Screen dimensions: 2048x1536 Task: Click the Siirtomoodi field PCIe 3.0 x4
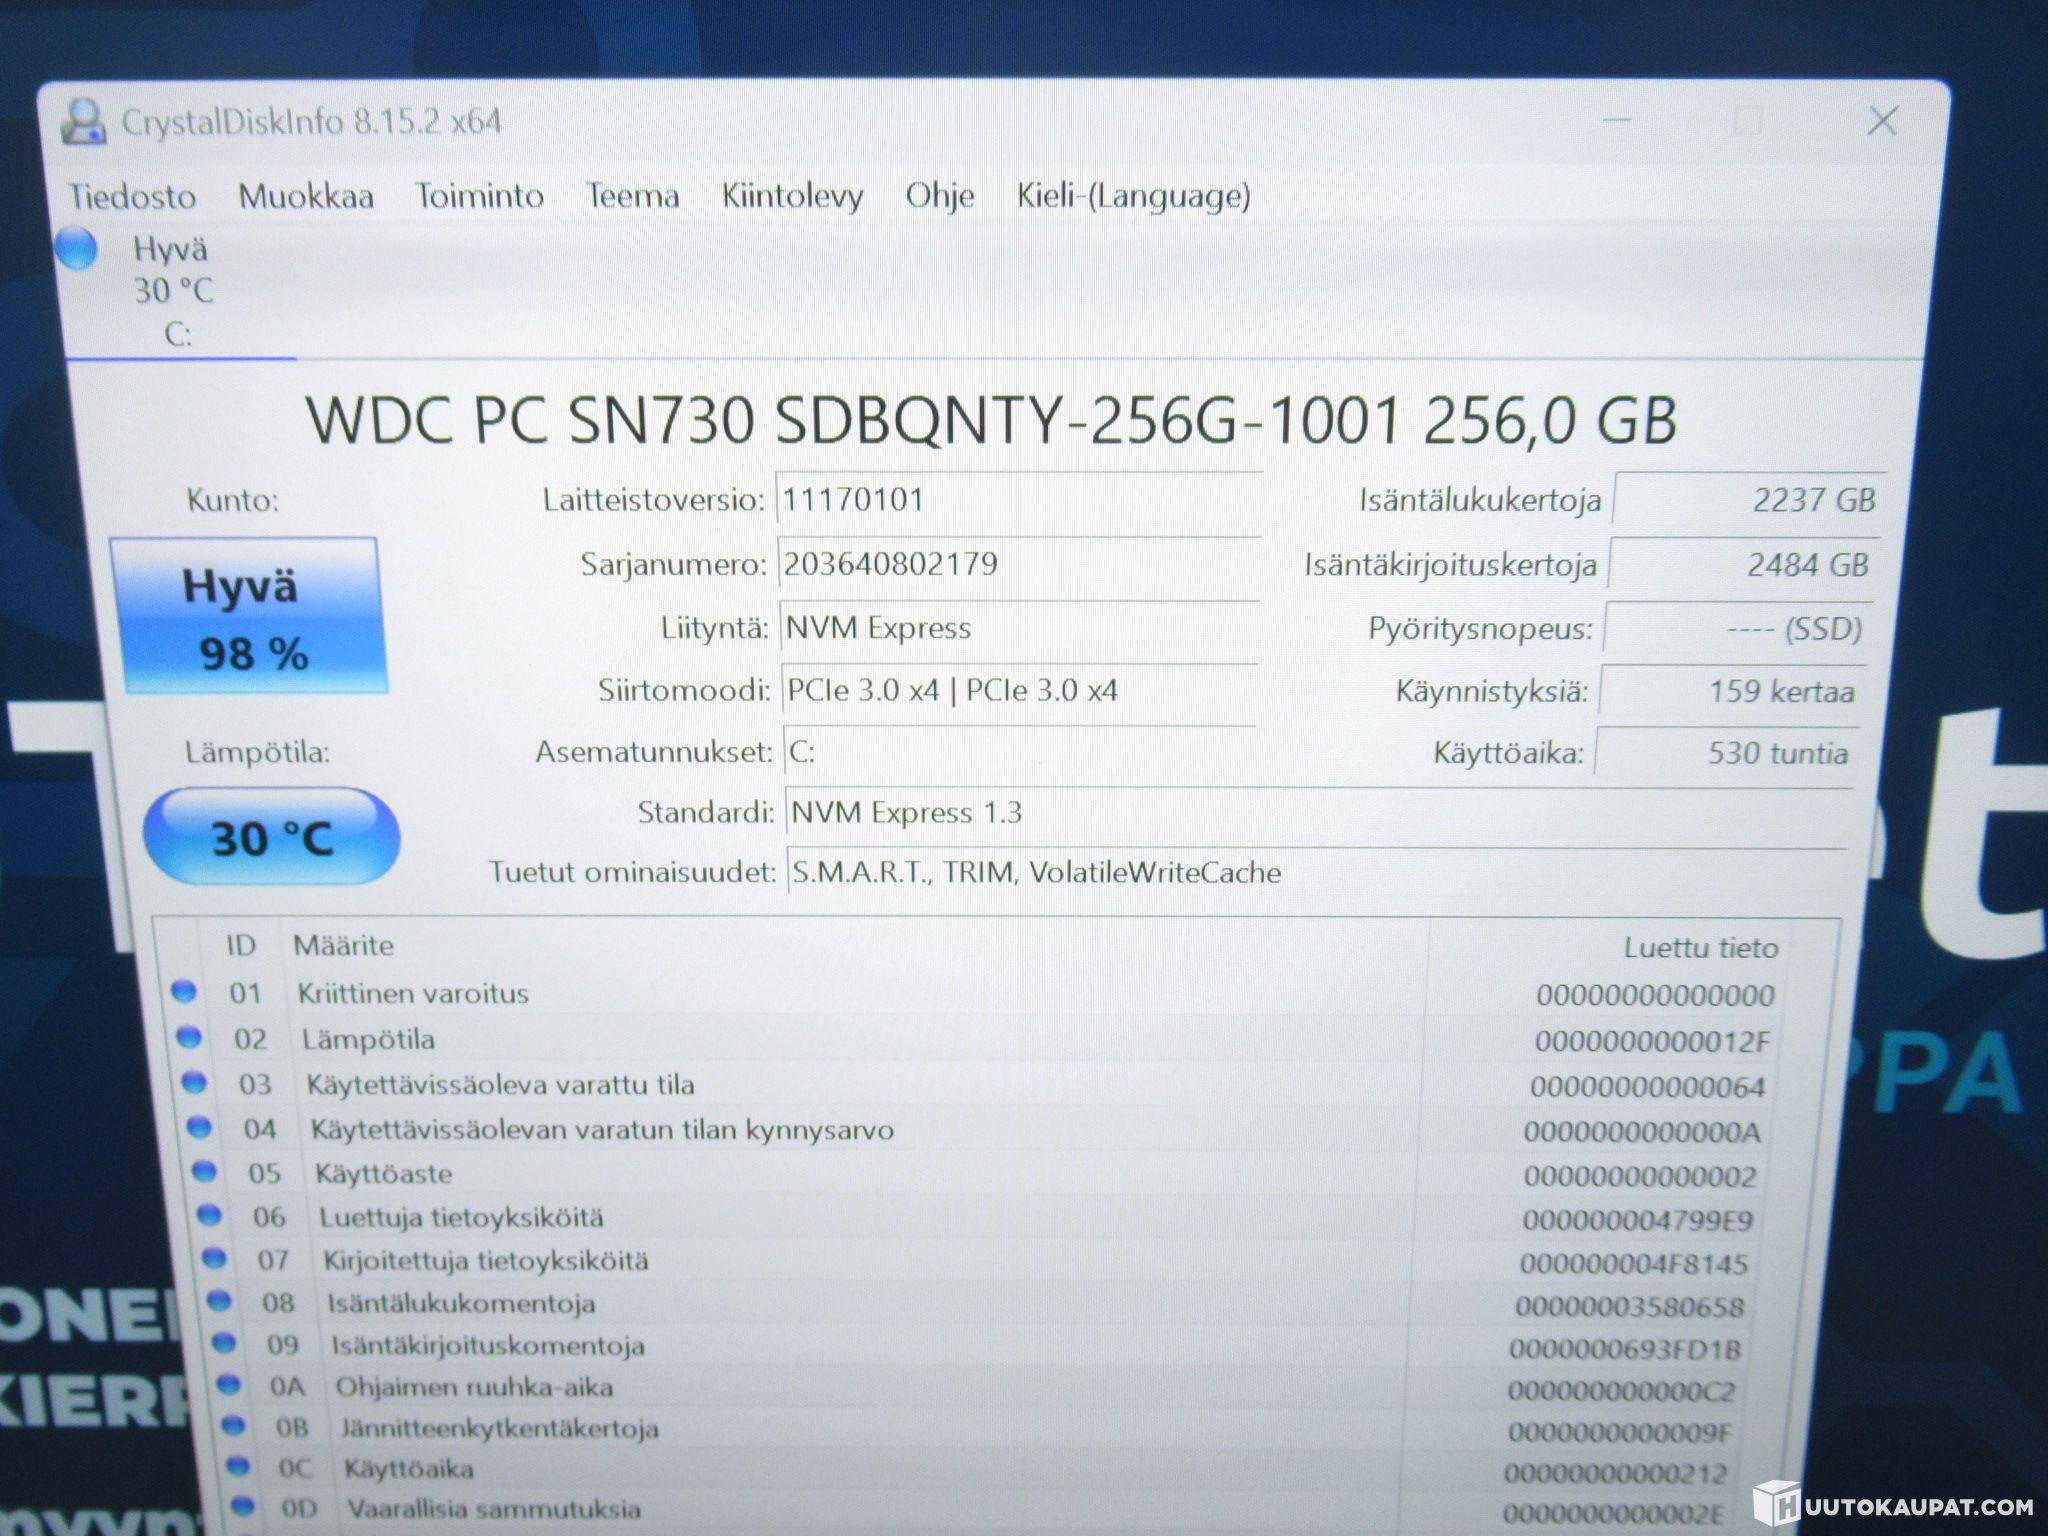pos(1018,690)
